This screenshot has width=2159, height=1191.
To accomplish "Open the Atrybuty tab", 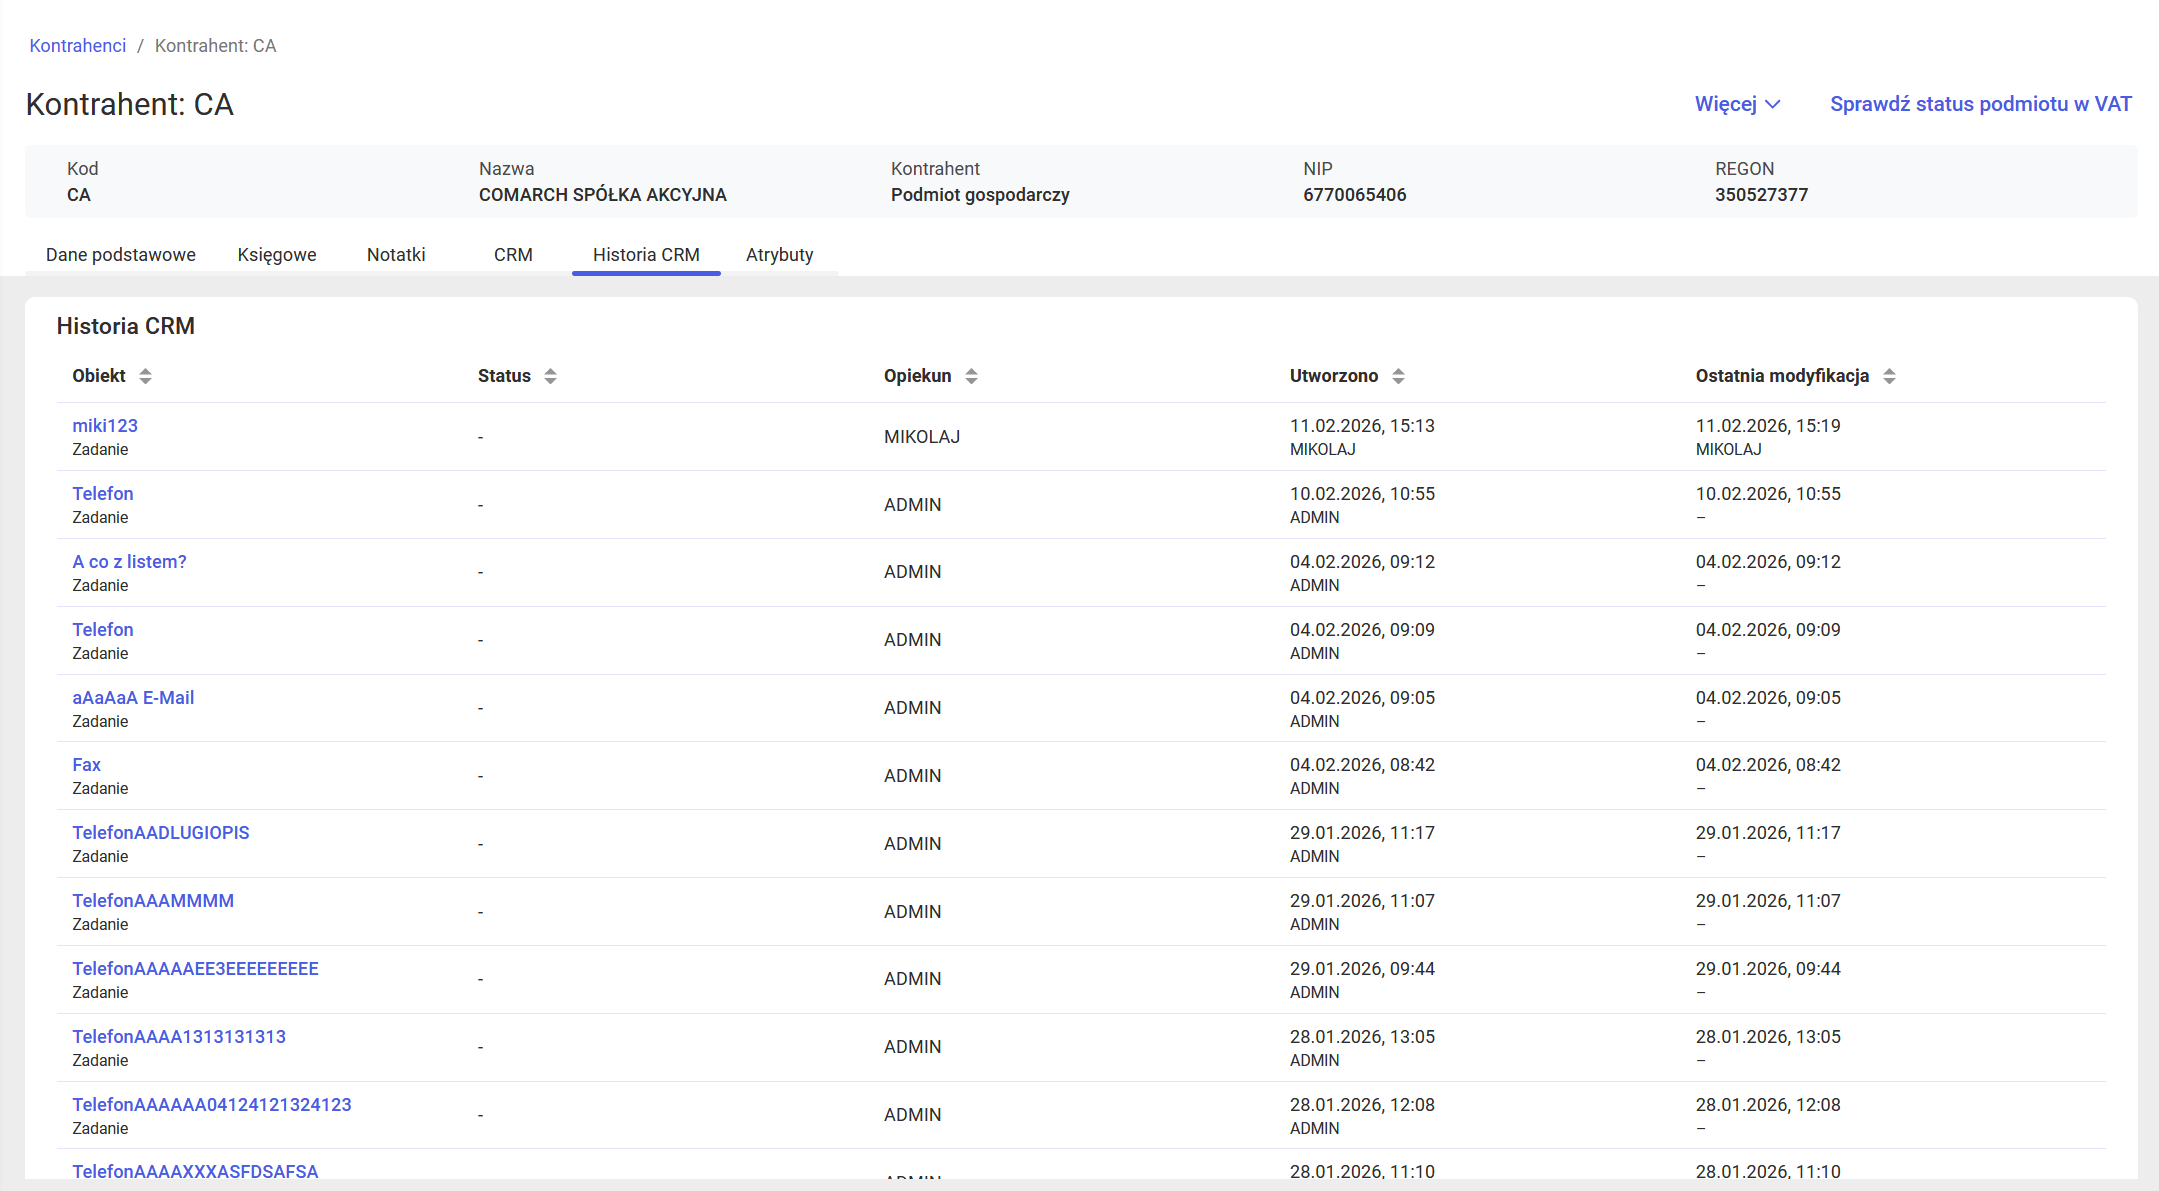I will [779, 254].
